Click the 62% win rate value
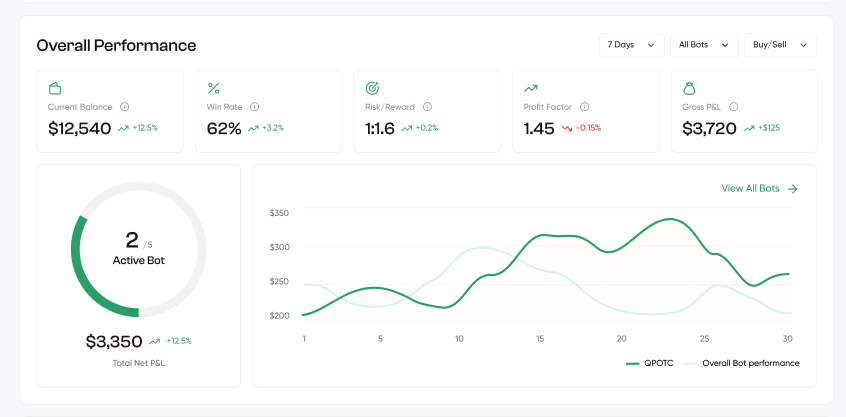Image resolution: width=846 pixels, height=417 pixels. coord(224,128)
